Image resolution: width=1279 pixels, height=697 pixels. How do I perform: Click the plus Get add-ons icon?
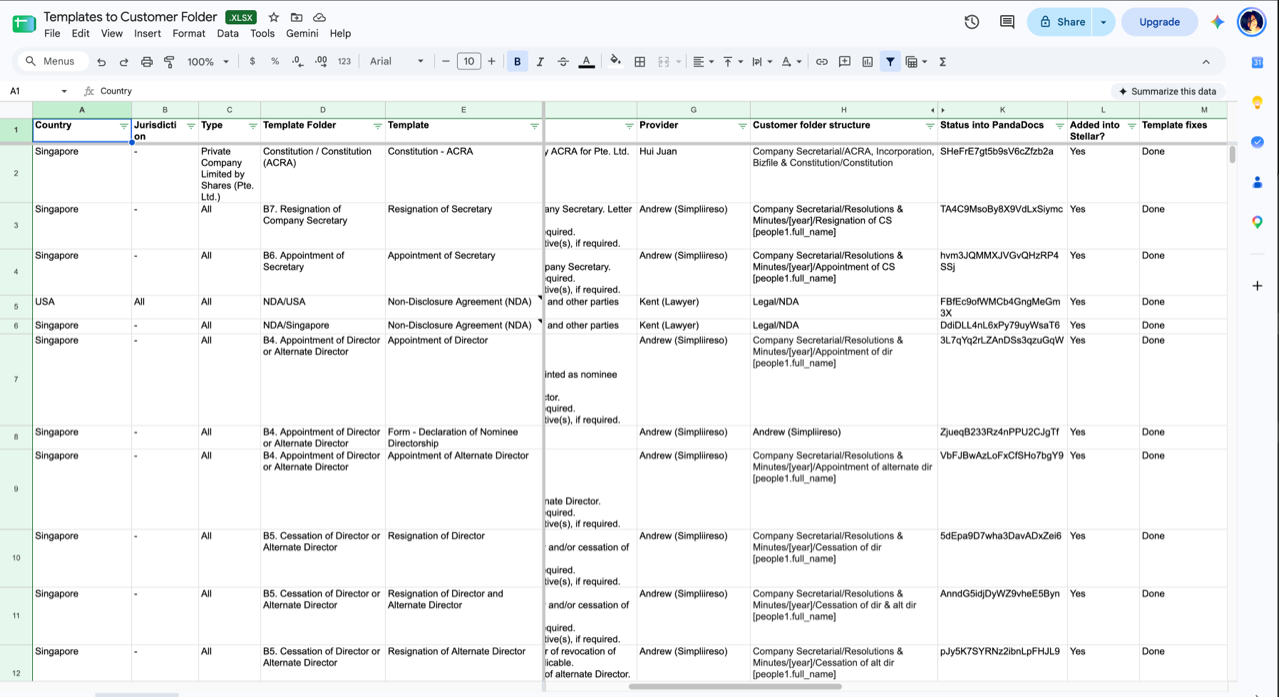coord(1258,286)
